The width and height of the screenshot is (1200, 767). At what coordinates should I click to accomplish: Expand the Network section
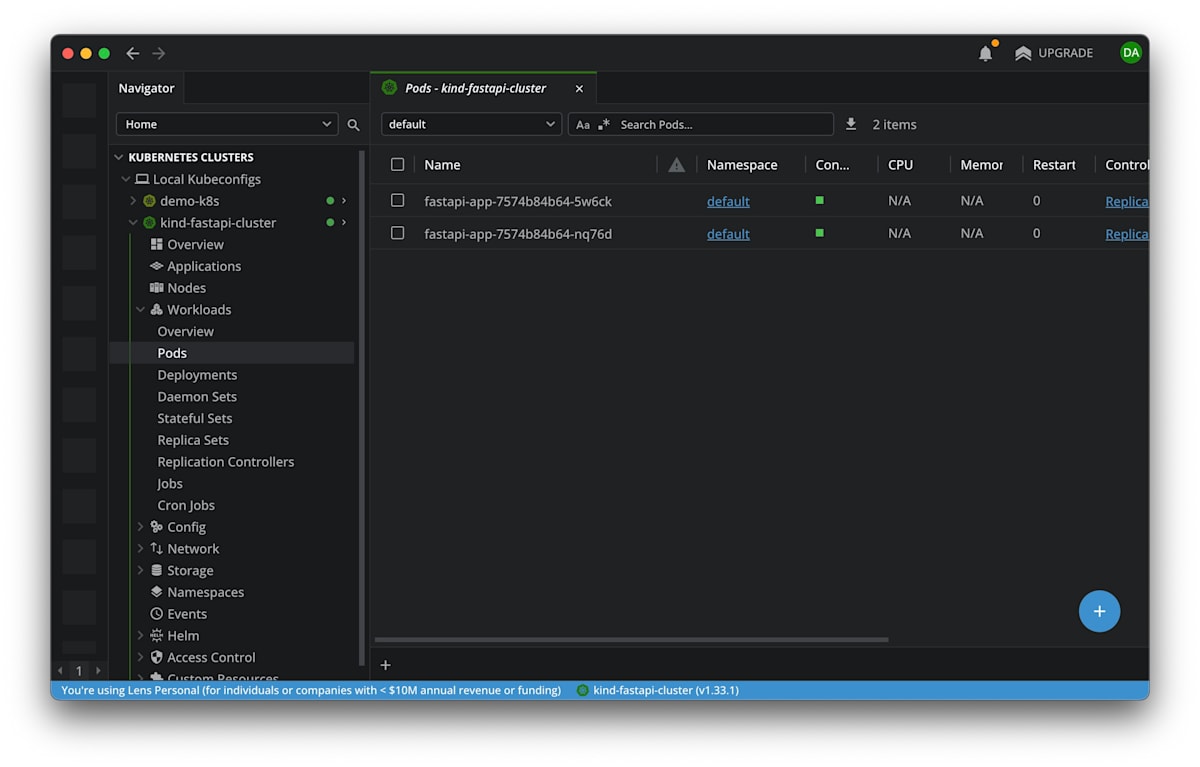(x=140, y=549)
